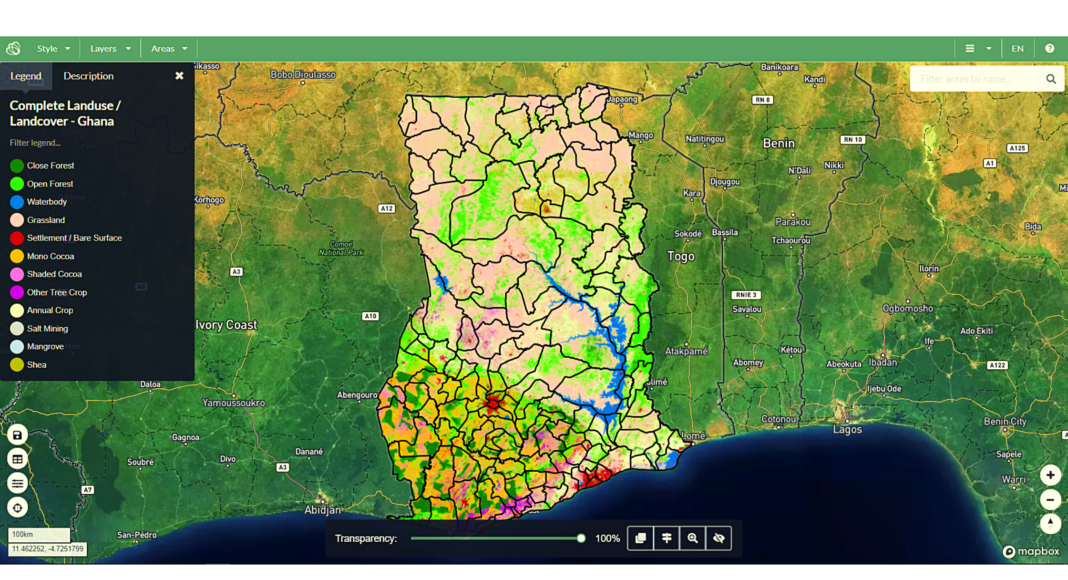
Task: Click the 'Ibadan' map label
Action: point(883,362)
